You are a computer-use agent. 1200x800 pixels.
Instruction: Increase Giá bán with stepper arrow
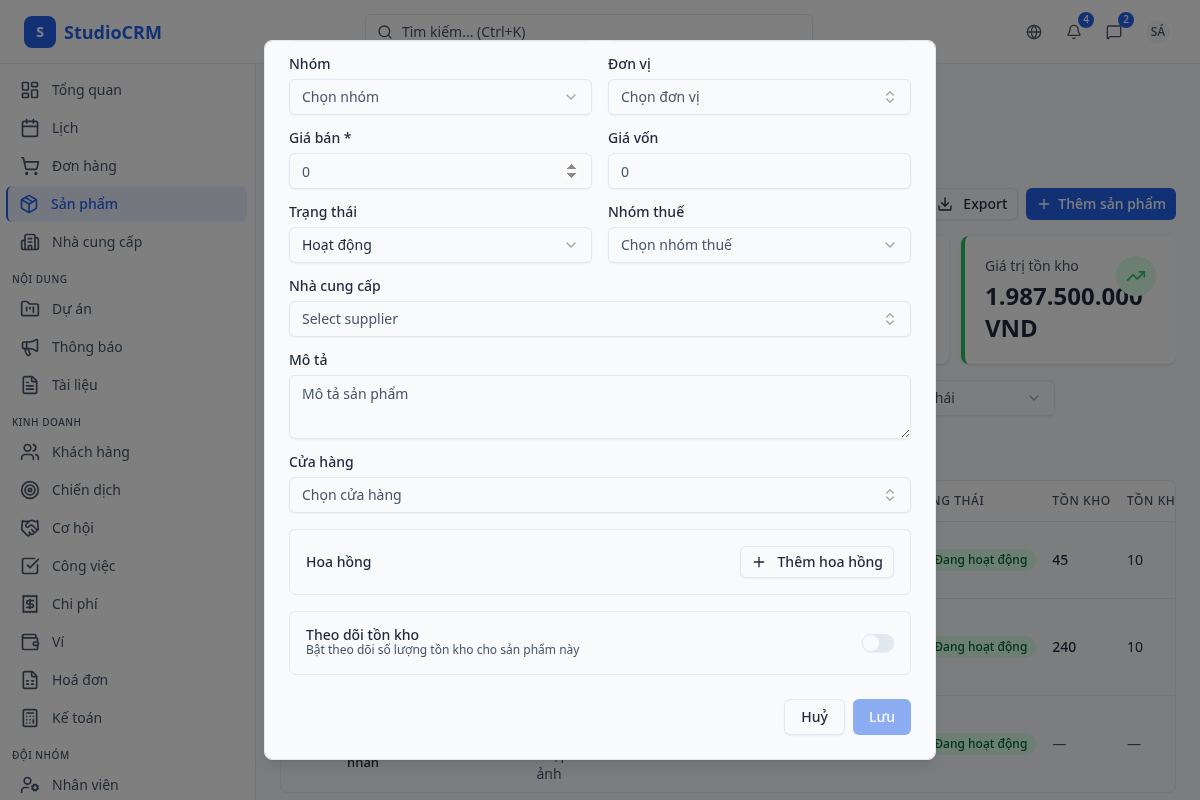tap(571, 167)
